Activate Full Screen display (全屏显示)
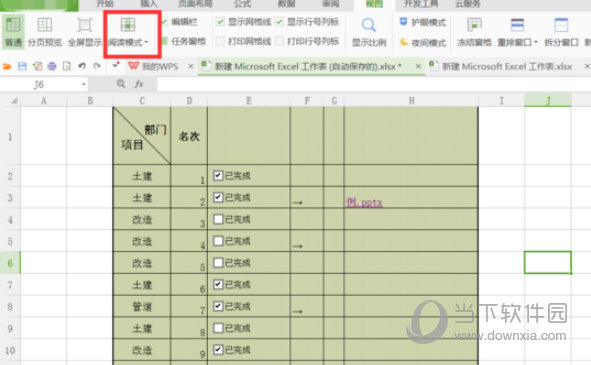591x365 pixels. tap(84, 32)
